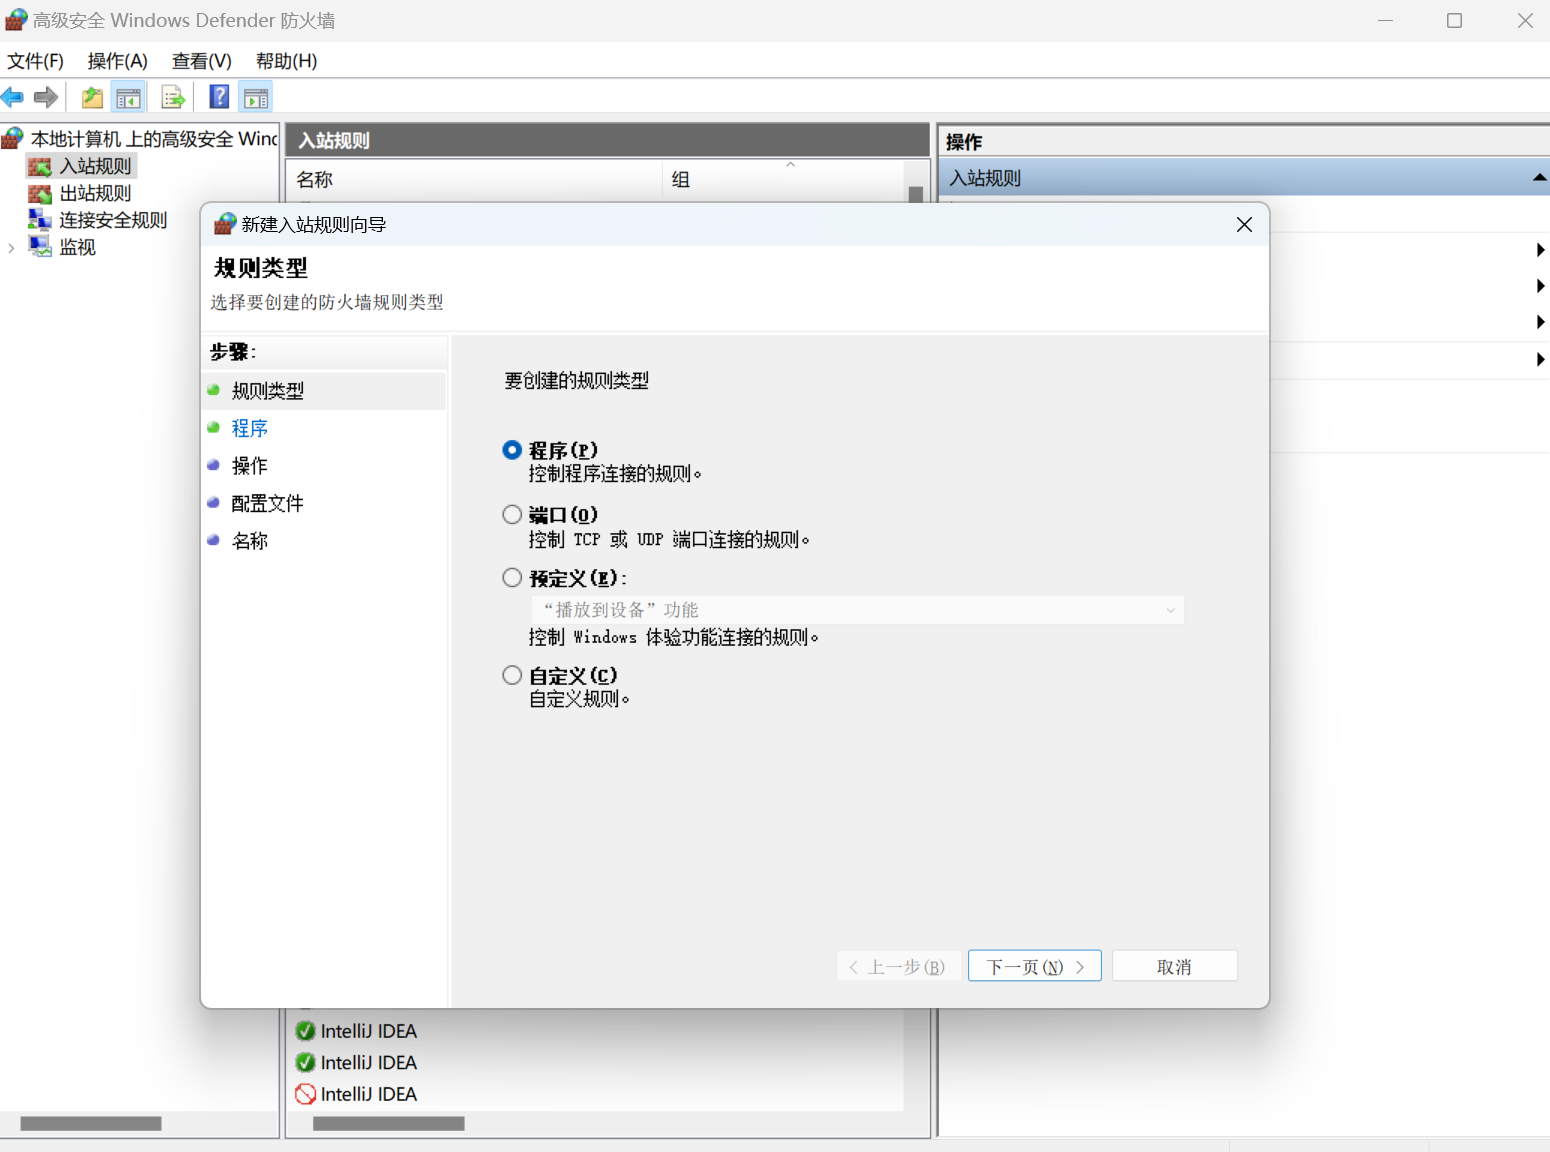
Task: Open the Help toolbar icon
Action: tap(219, 97)
